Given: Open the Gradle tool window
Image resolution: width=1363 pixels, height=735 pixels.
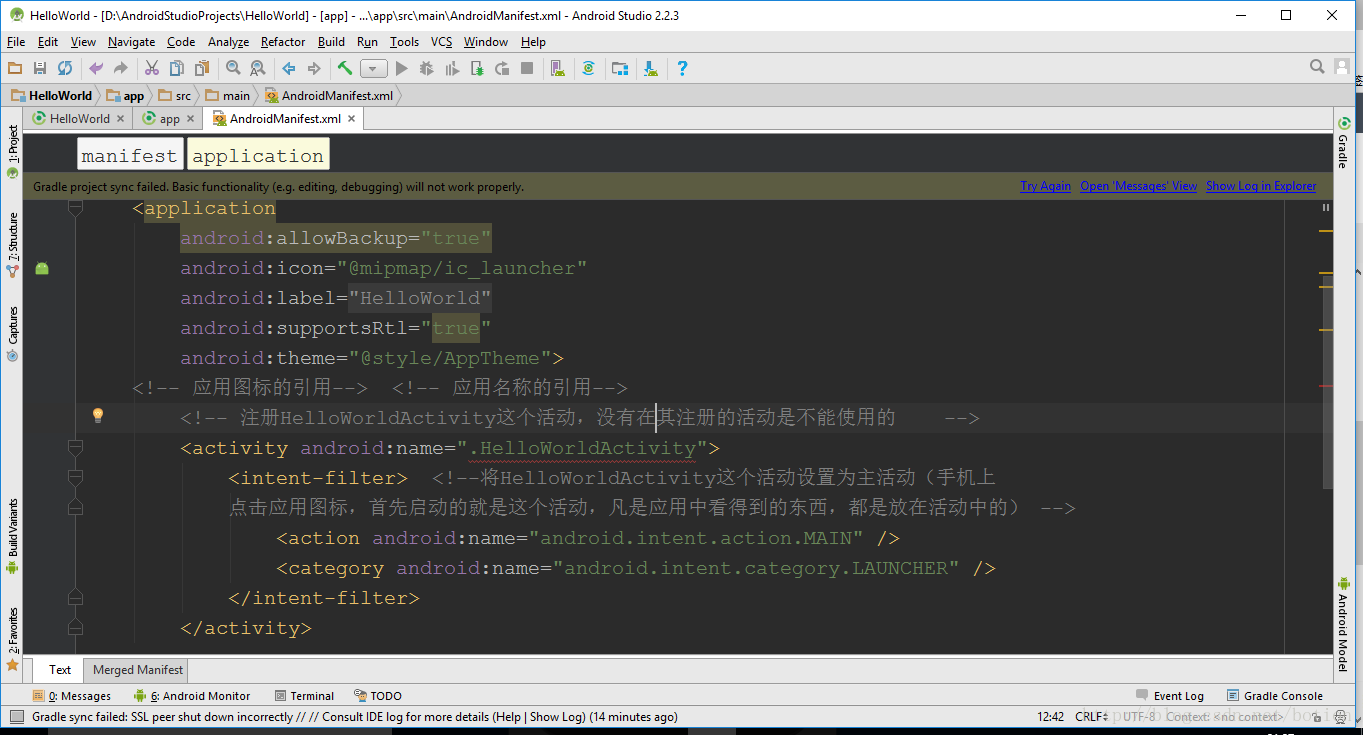Looking at the screenshot, I should pyautogui.click(x=1343, y=144).
